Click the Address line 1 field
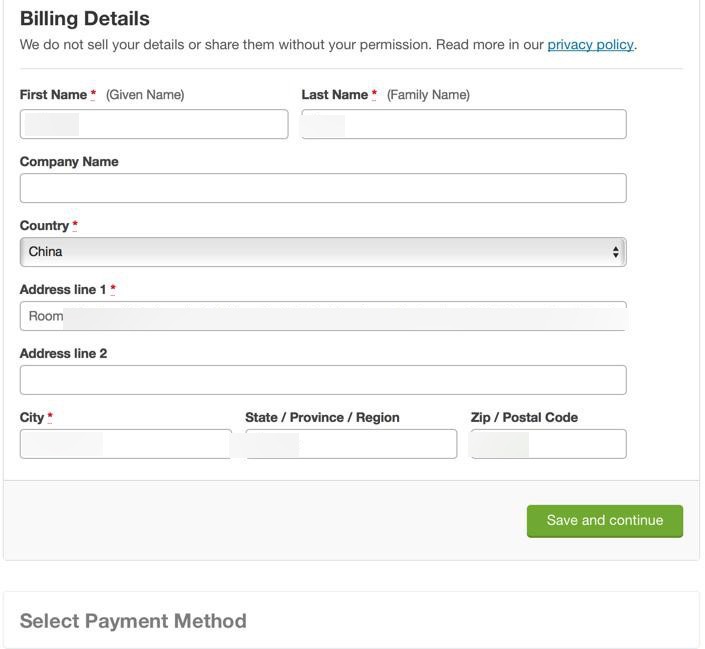The height and width of the screenshot is (649, 705). pos(323,316)
